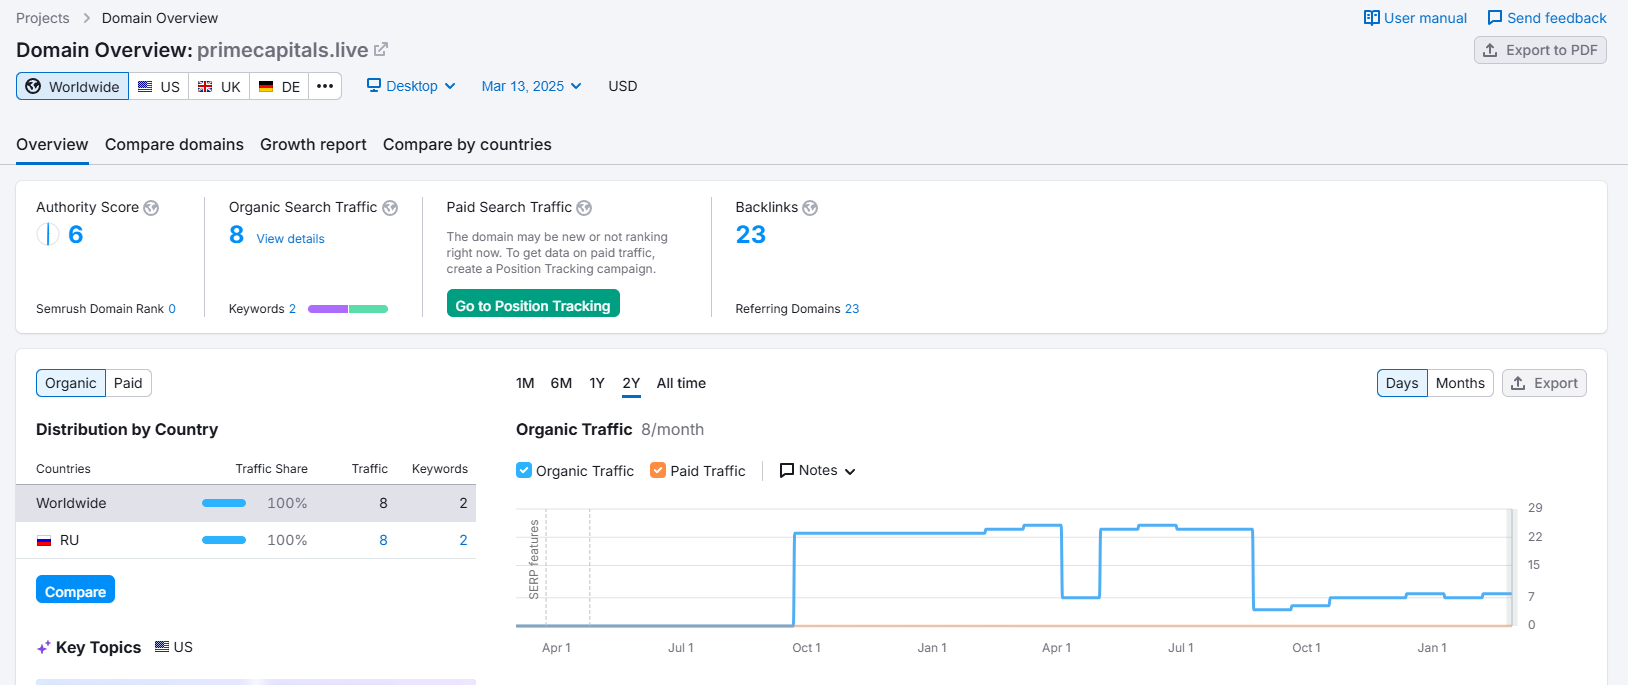The height and width of the screenshot is (685, 1628).
Task: Click the Authority Score value 6
Action: pyautogui.click(x=76, y=234)
